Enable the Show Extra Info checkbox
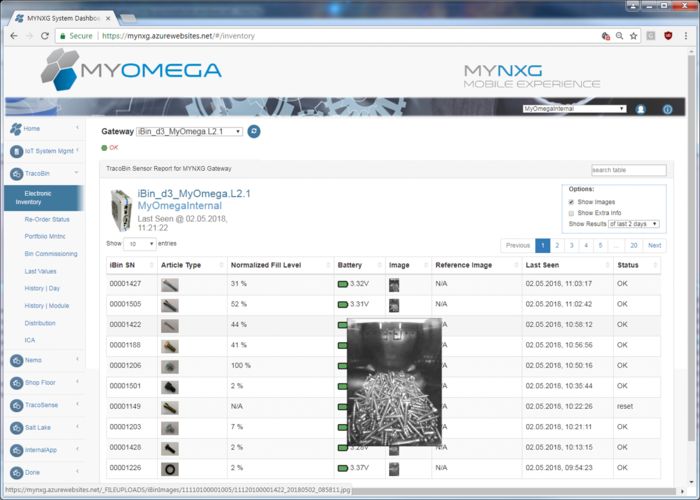Image resolution: width=700 pixels, height=500 pixels. coord(571,213)
